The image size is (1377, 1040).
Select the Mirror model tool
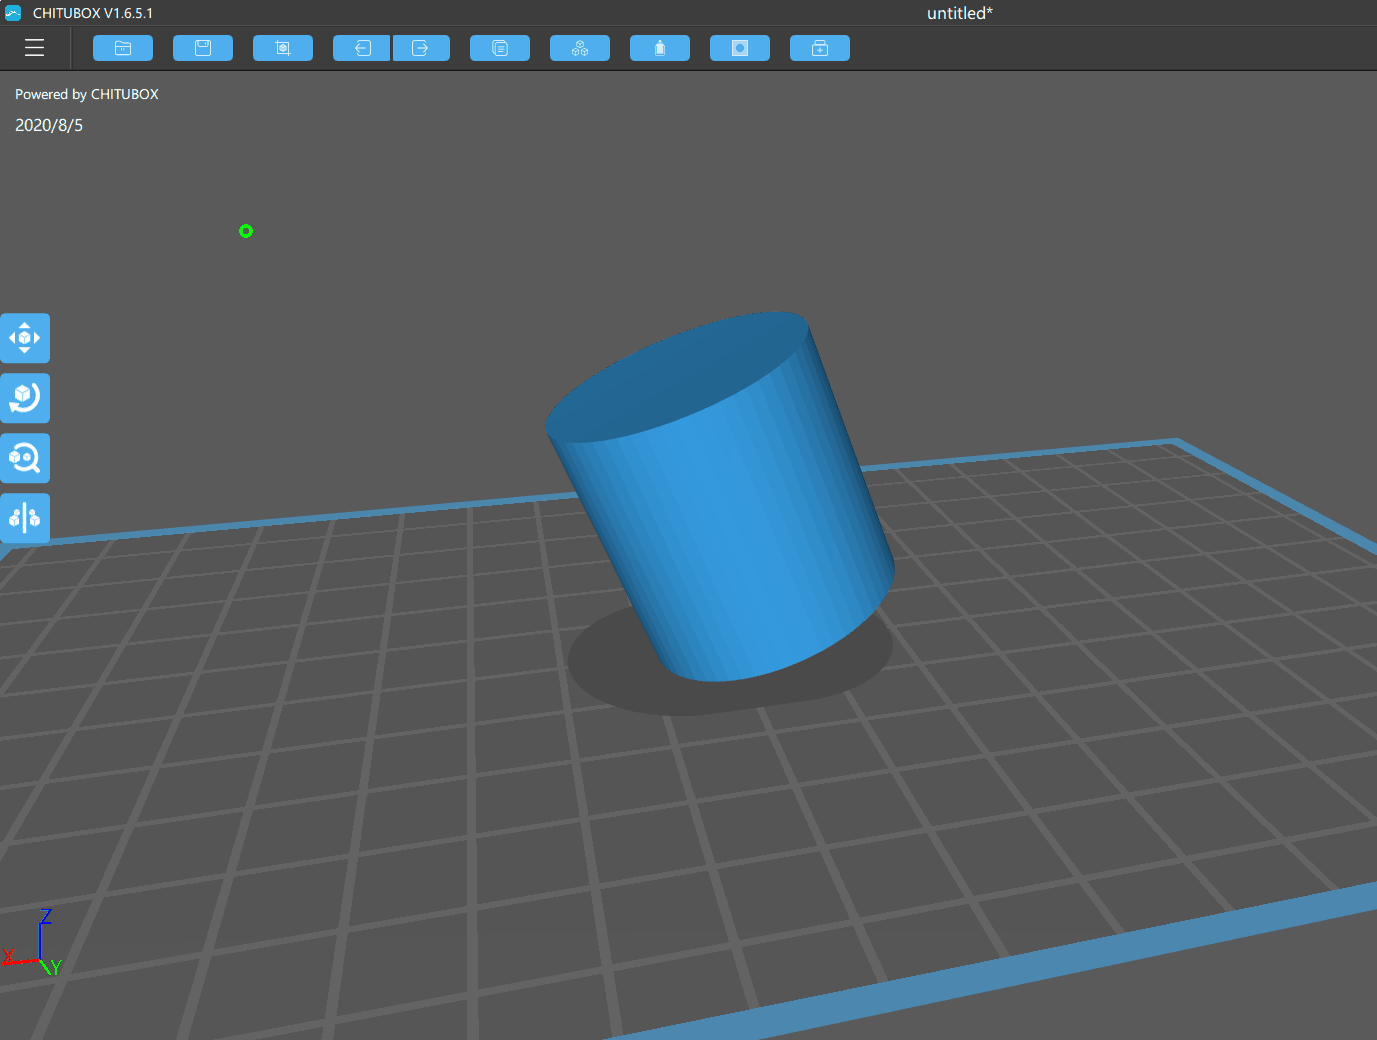[x=25, y=518]
